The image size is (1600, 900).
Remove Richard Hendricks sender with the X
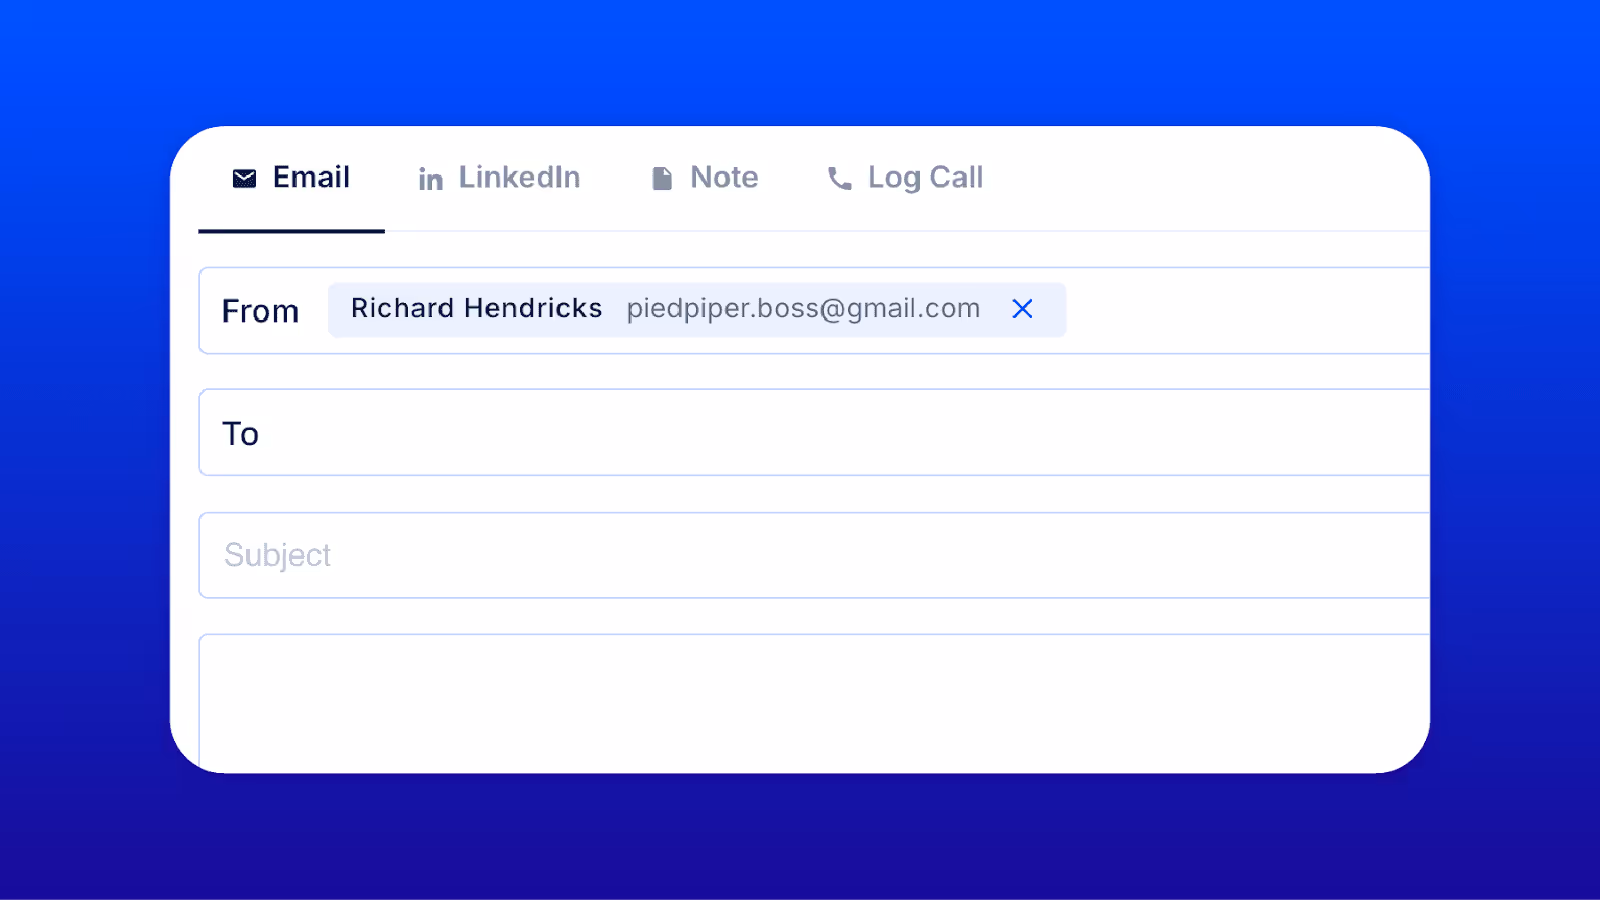tap(1022, 309)
